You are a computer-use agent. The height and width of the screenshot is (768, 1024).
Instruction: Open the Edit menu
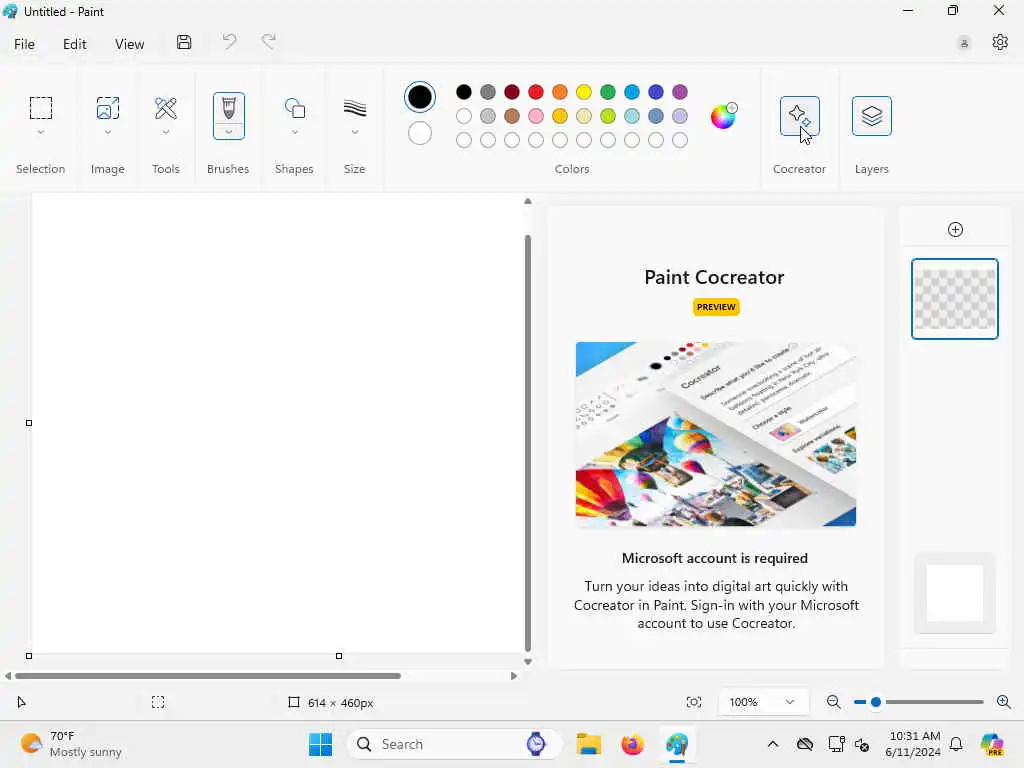coord(74,44)
